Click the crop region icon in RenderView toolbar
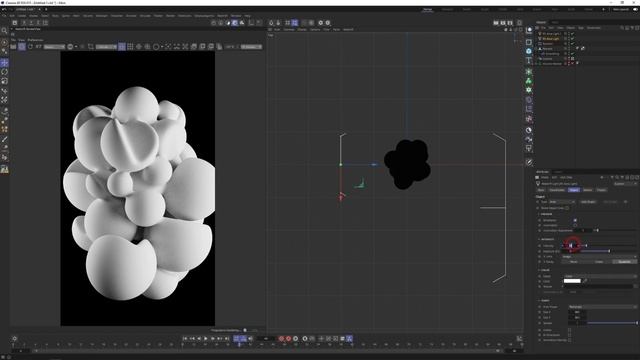 point(91,47)
